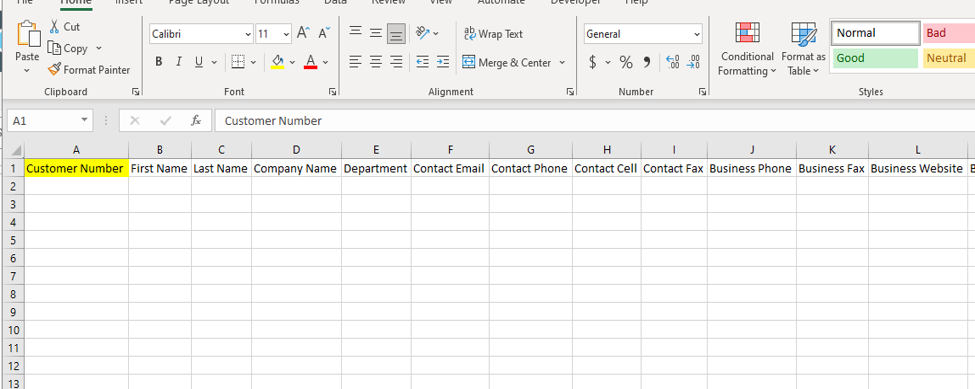Select the Company Name cell
Viewport: 975px width, 389px height.
point(297,168)
